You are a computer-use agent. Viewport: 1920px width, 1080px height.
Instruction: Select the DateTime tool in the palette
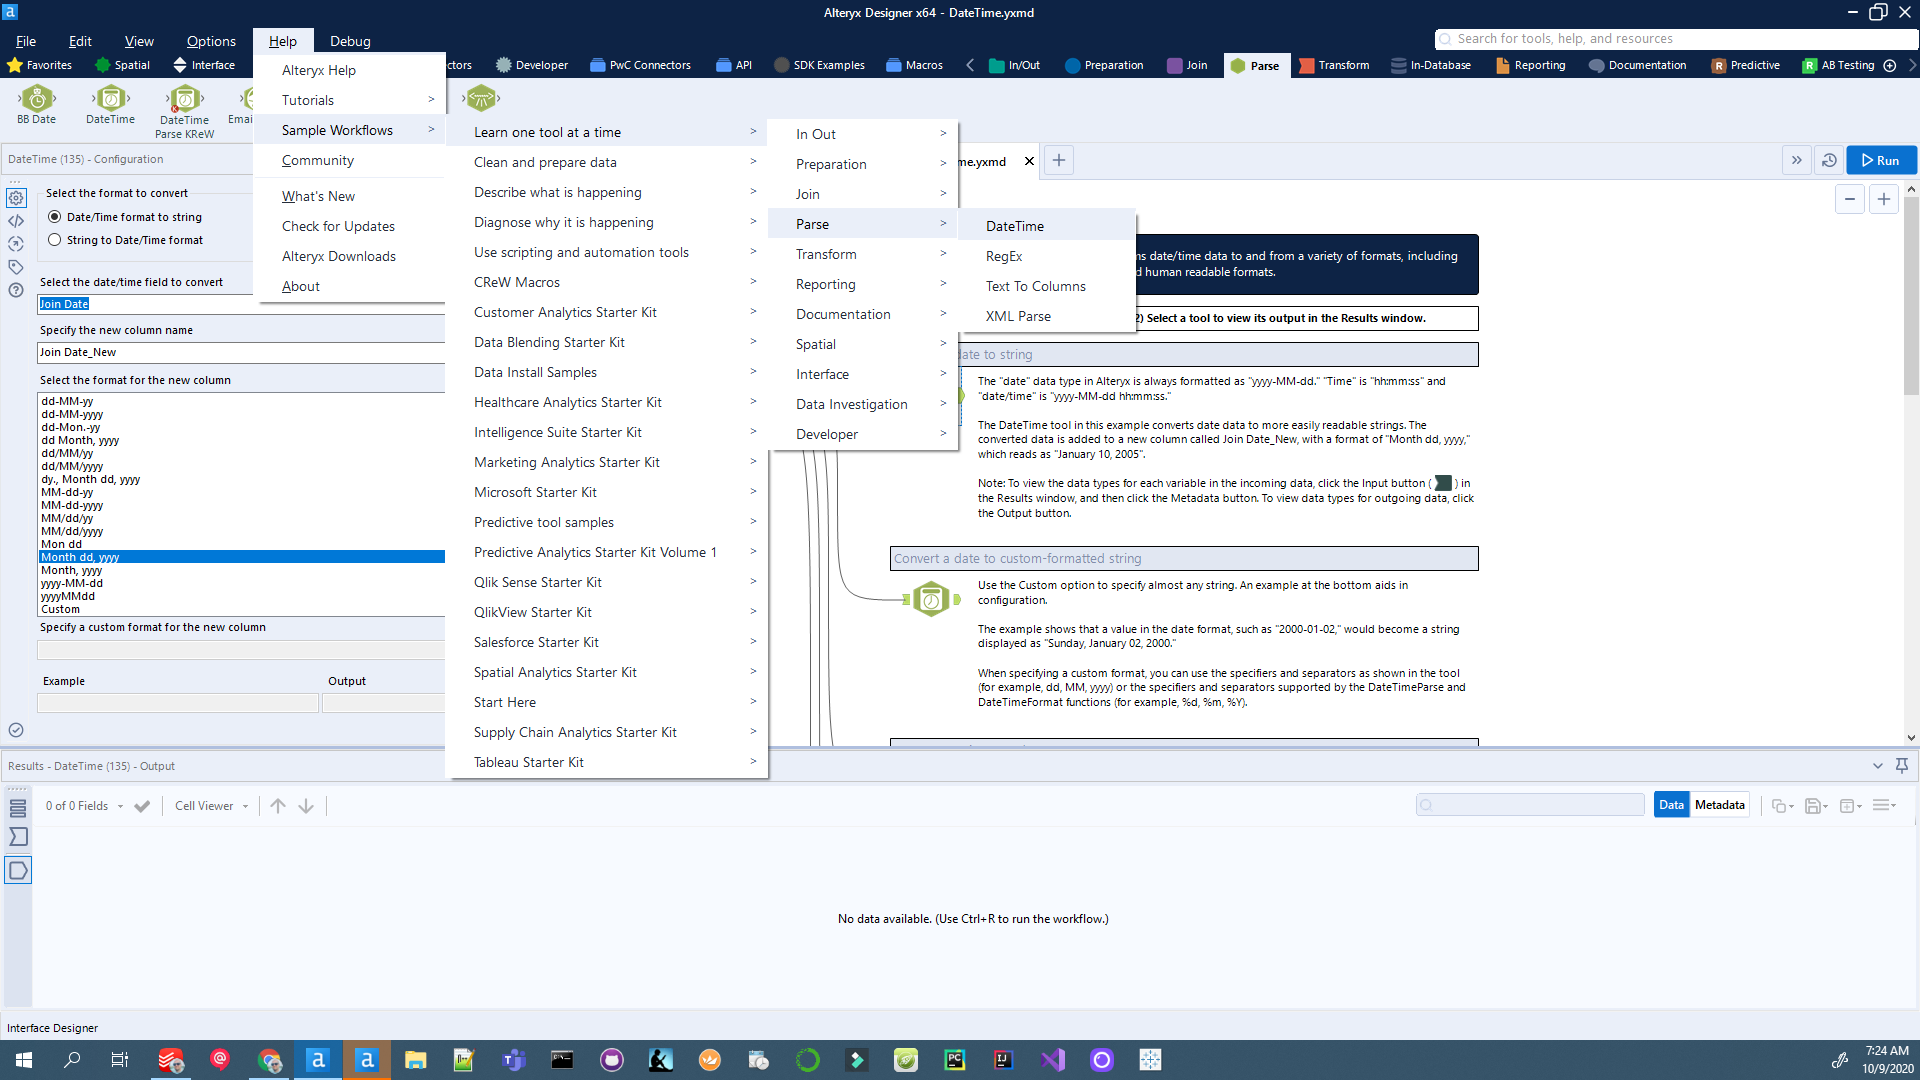pyautogui.click(x=110, y=105)
